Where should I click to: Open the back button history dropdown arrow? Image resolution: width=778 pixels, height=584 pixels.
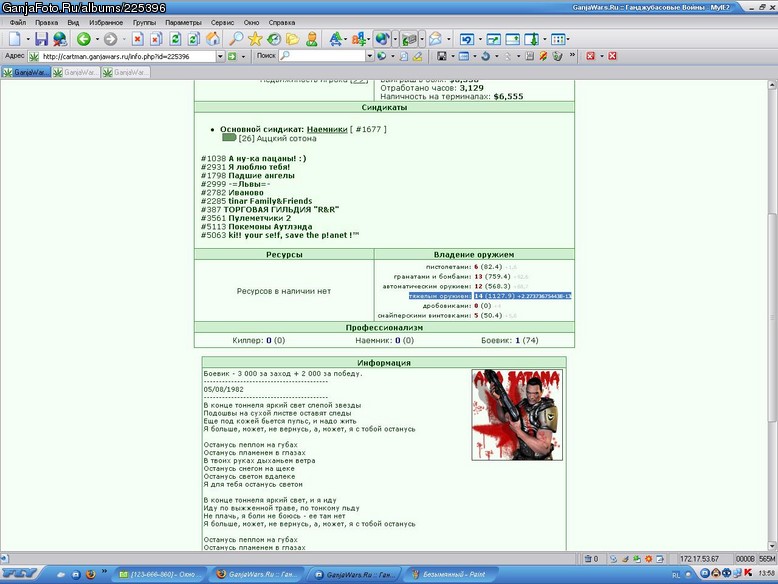click(97, 39)
